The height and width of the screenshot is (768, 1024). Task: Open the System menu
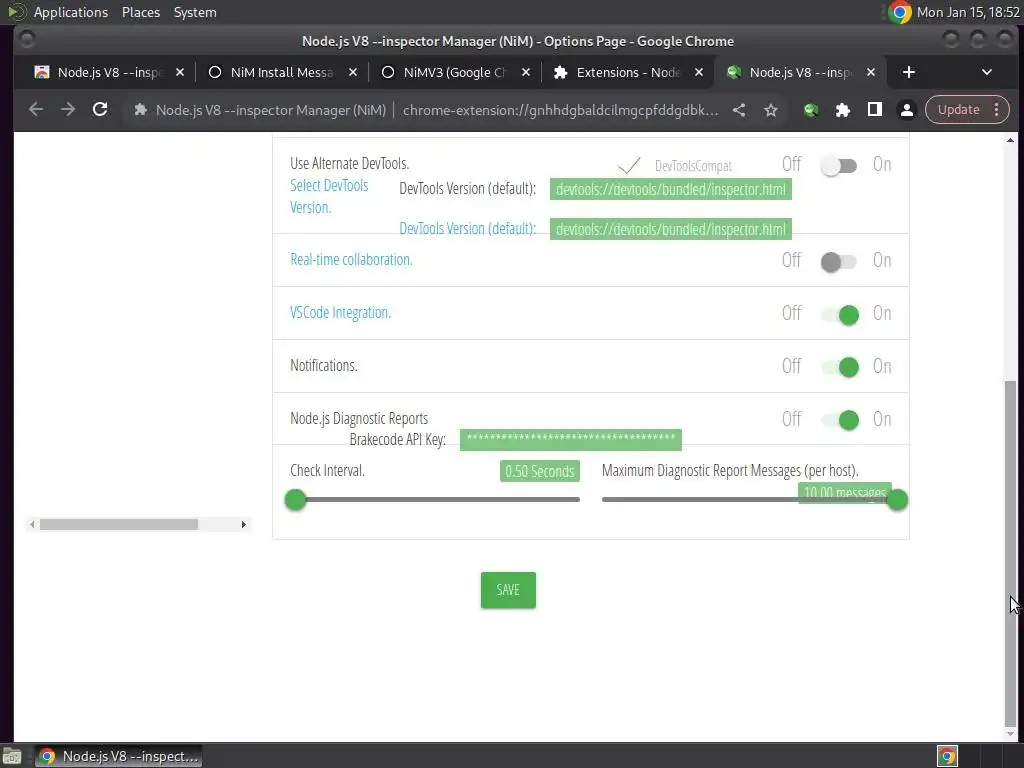pyautogui.click(x=195, y=12)
